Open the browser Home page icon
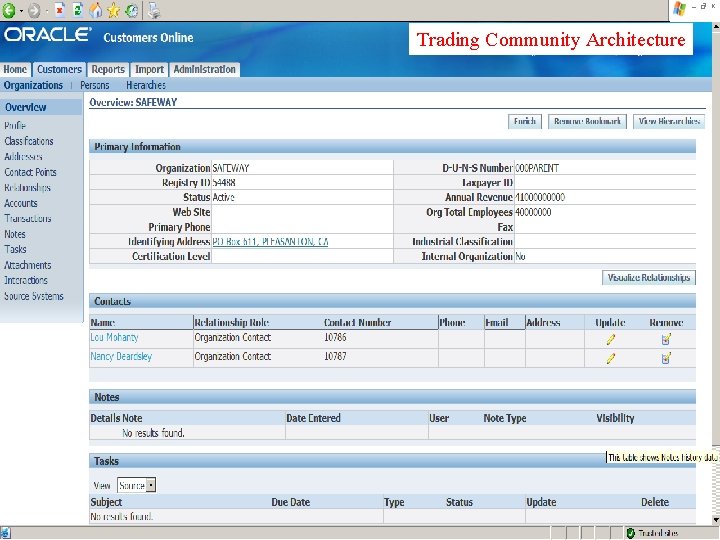The image size is (720, 540). (96, 10)
